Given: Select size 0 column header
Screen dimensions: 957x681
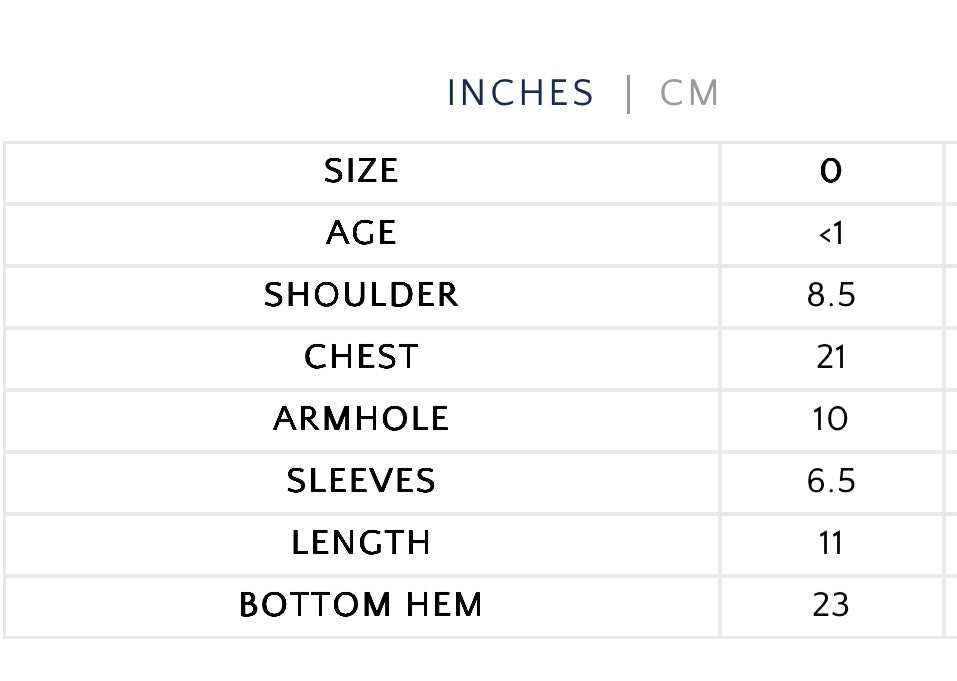Looking at the screenshot, I should point(831,171).
